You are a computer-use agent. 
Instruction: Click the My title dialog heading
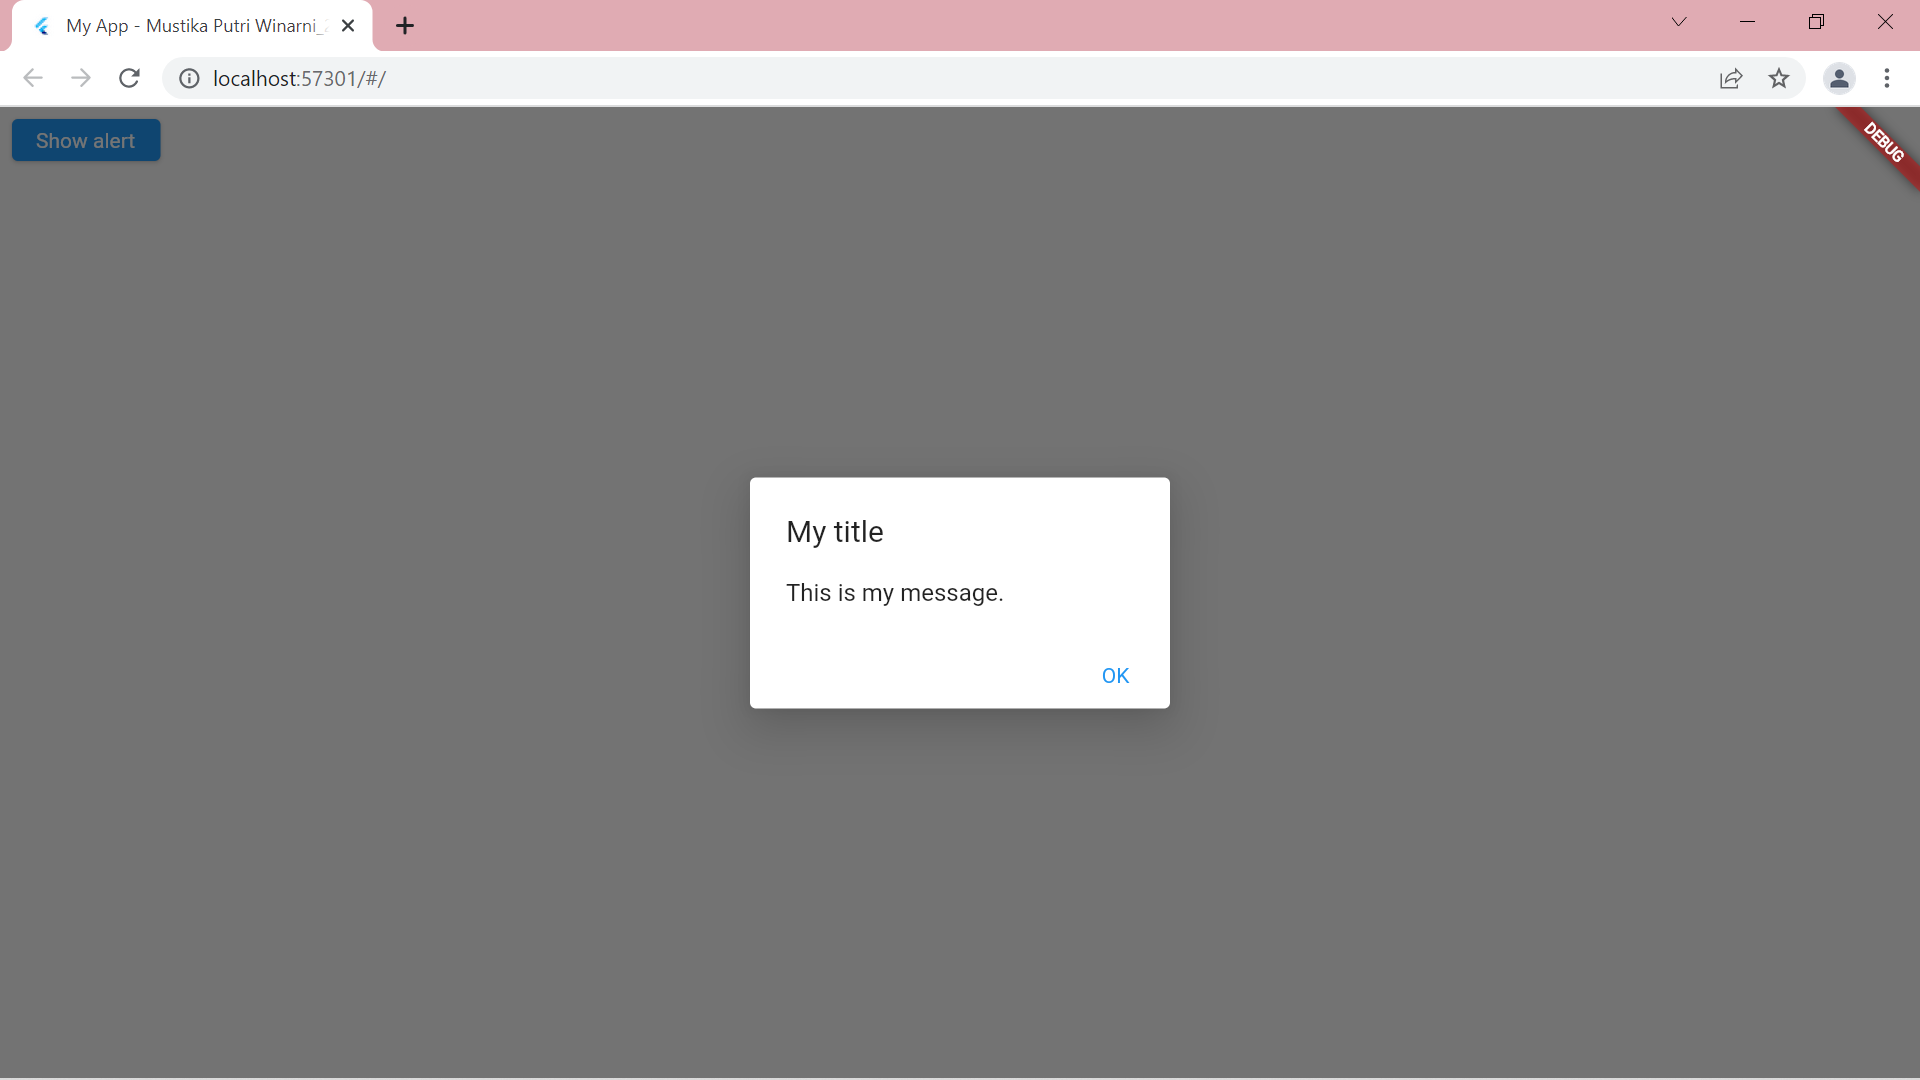[834, 532]
